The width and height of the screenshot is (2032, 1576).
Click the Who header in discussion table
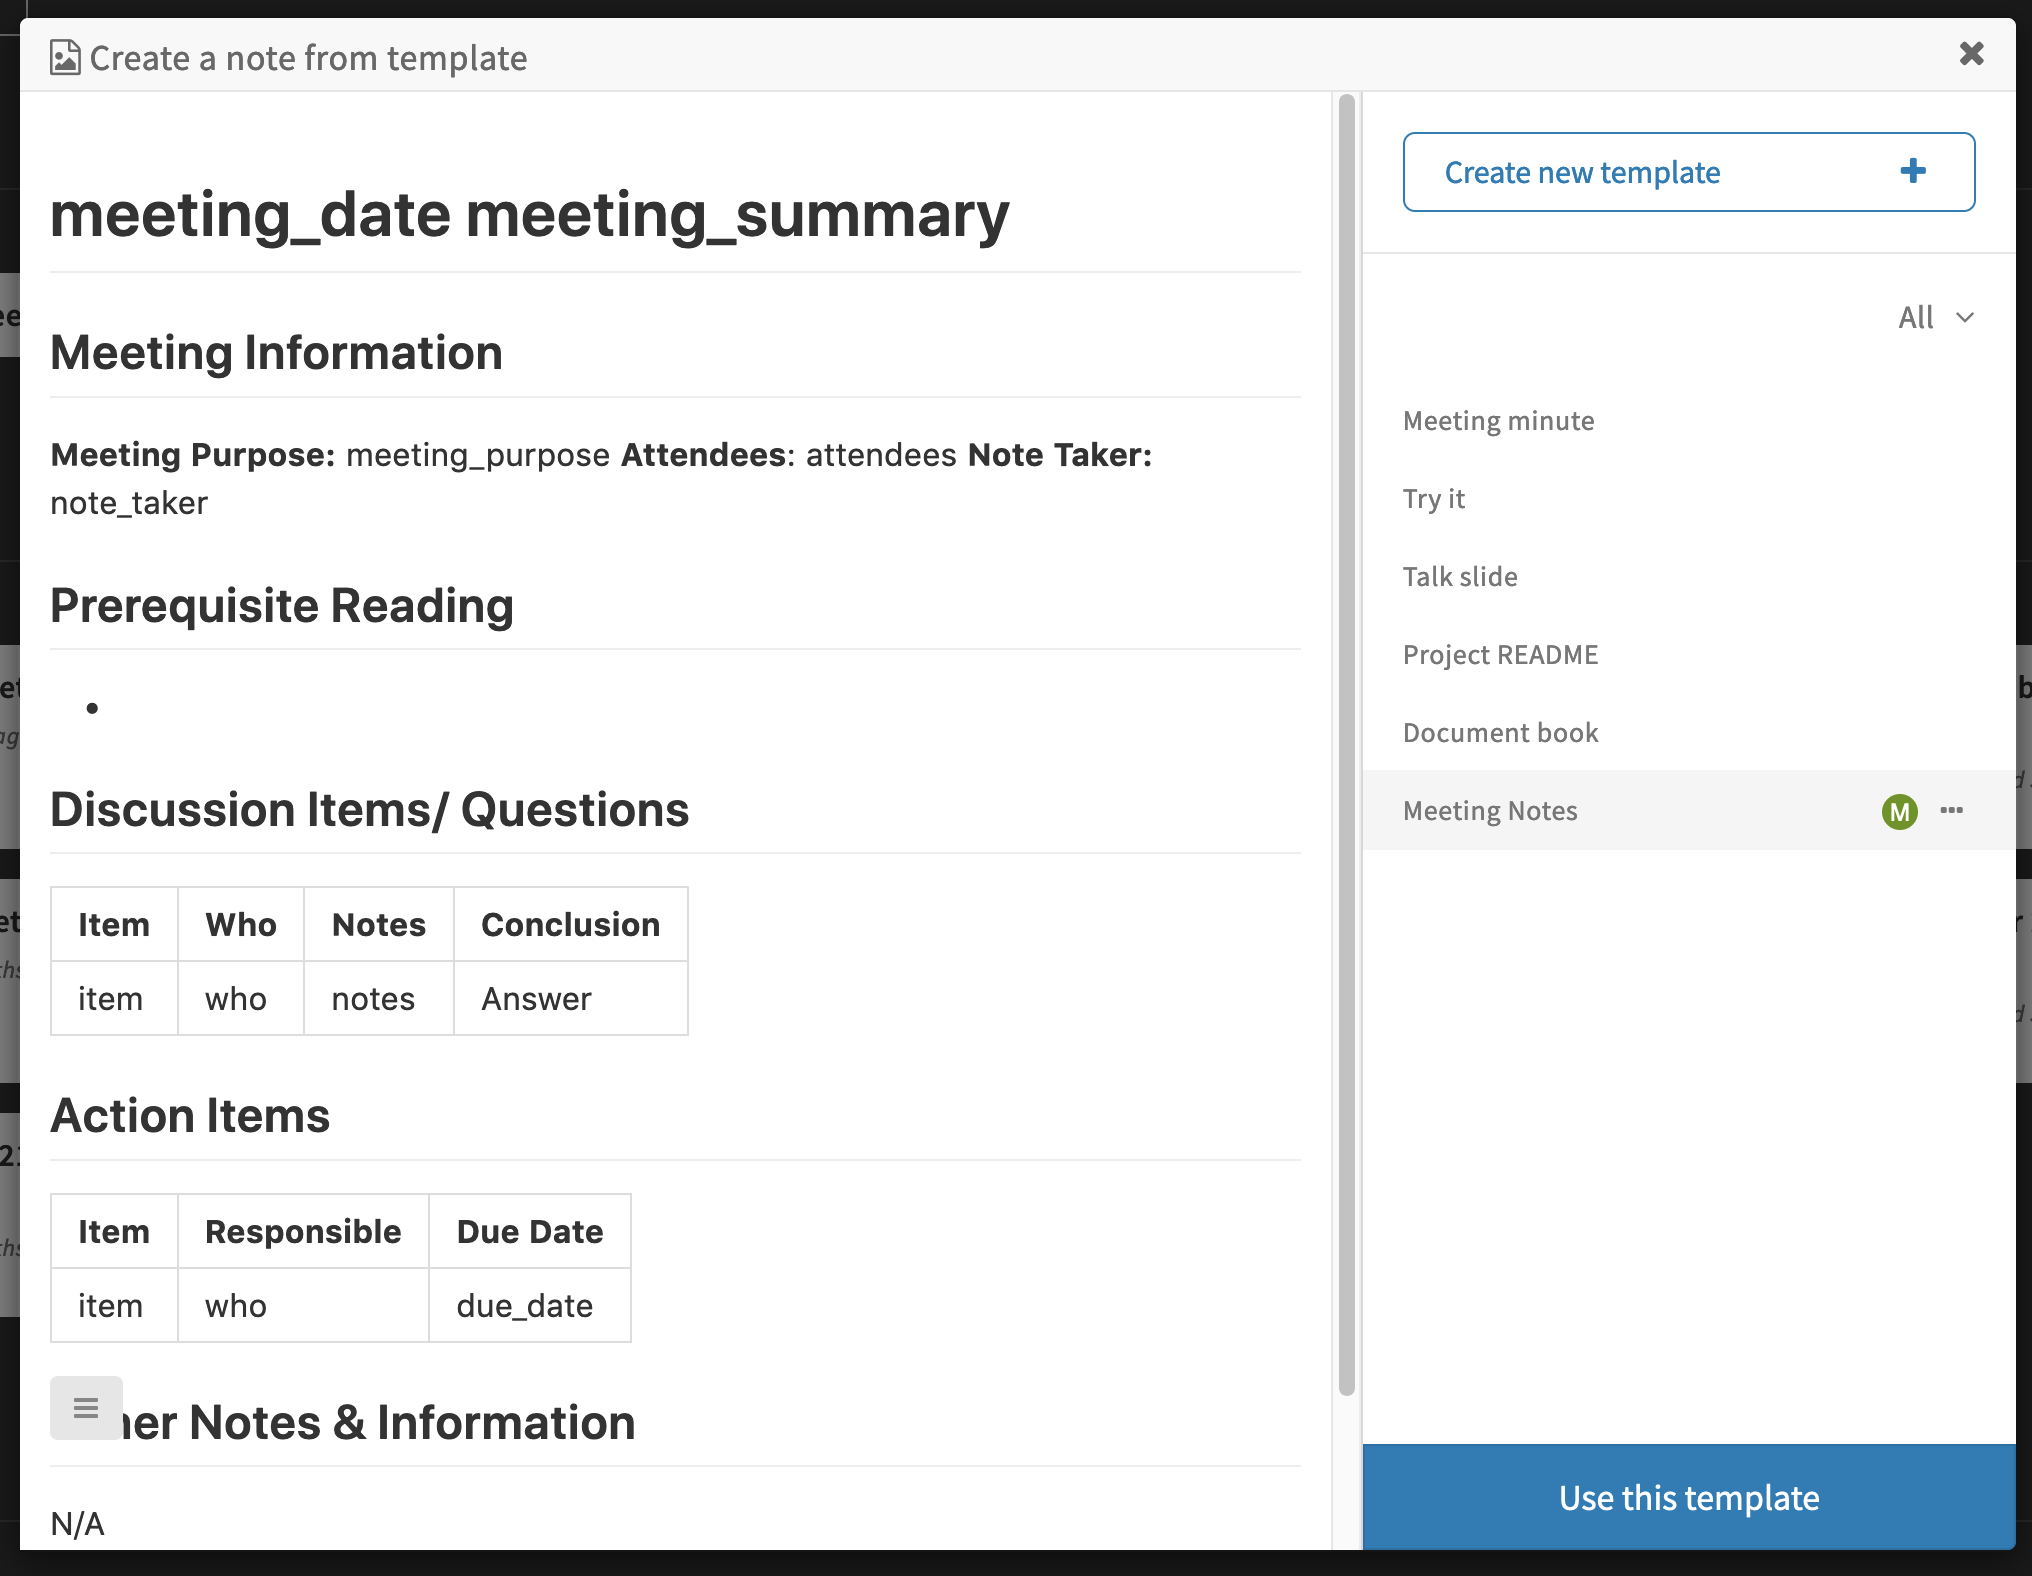point(240,925)
